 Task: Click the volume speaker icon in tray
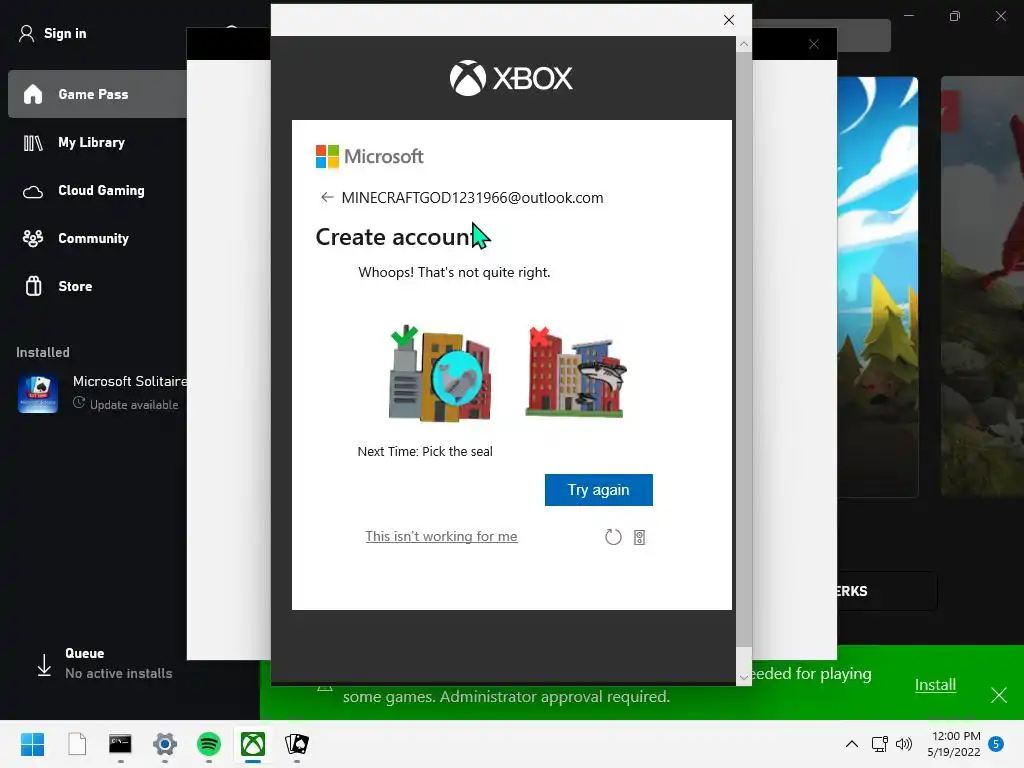click(904, 744)
